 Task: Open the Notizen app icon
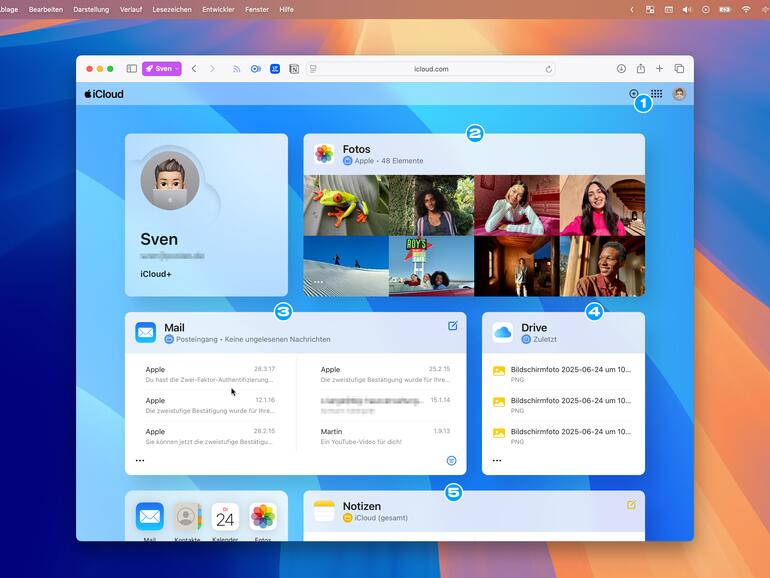(324, 511)
